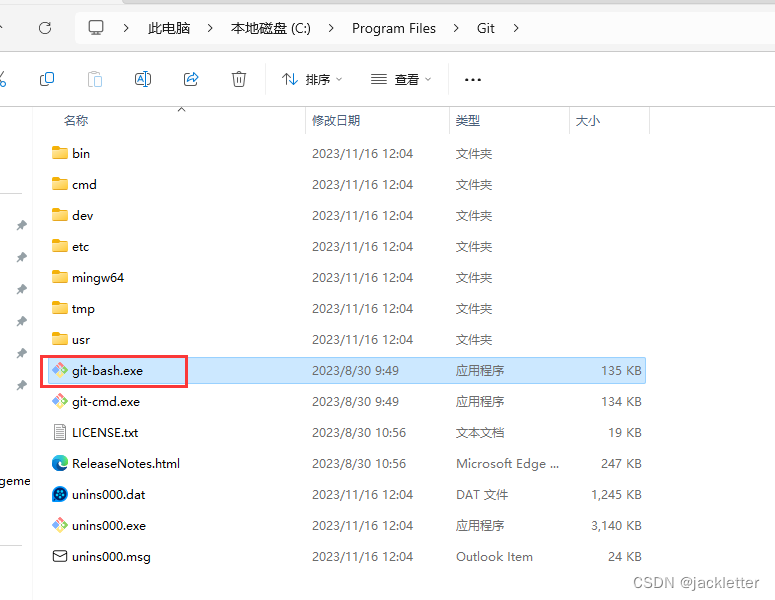This screenshot has width=775, height=600.
Task: Sort by the 大小 column header
Action: [588, 120]
